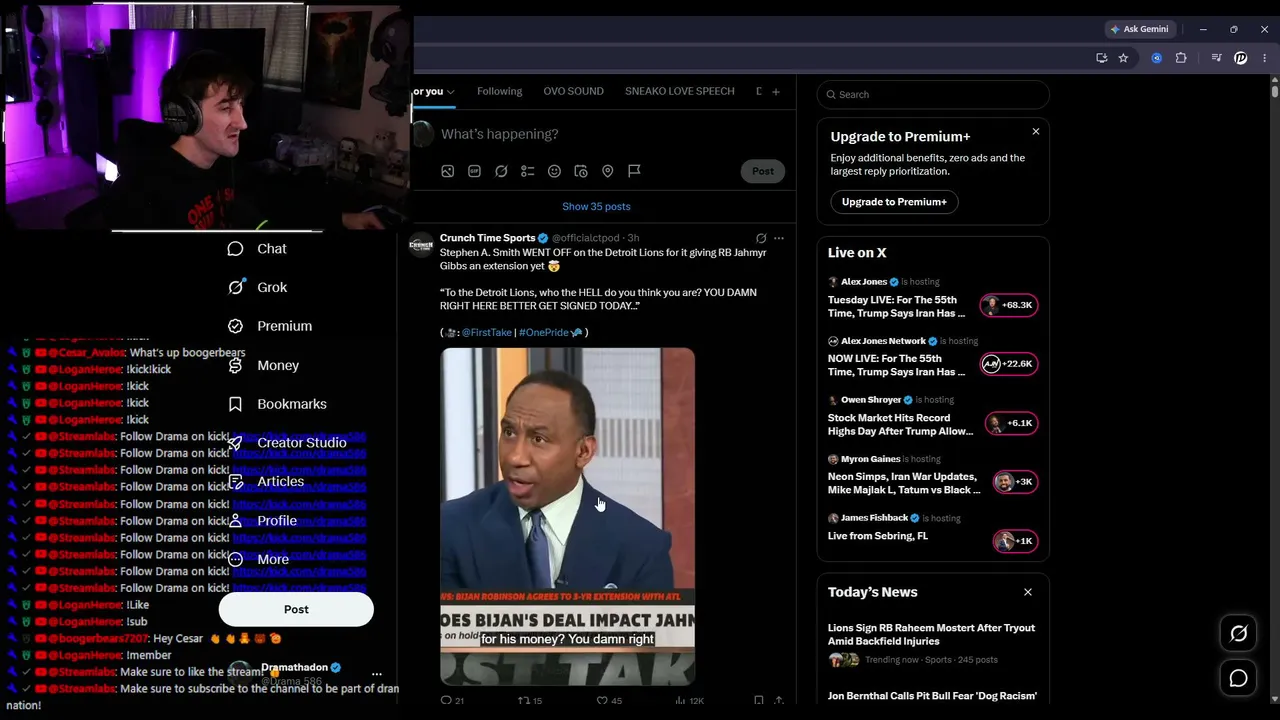Open Chat from the X sidebar
This screenshot has height=720, width=1280.
pos(257,249)
